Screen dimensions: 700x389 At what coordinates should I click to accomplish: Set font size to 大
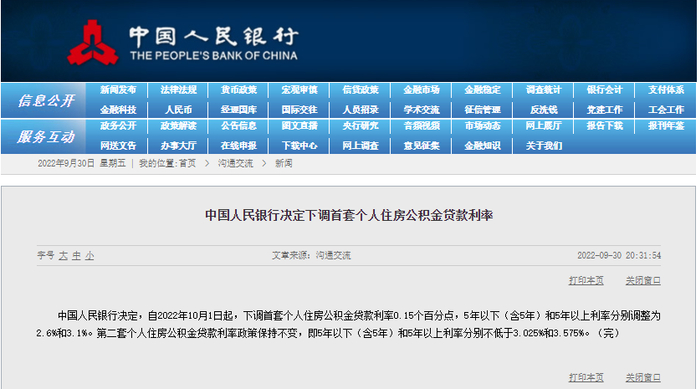point(63,255)
